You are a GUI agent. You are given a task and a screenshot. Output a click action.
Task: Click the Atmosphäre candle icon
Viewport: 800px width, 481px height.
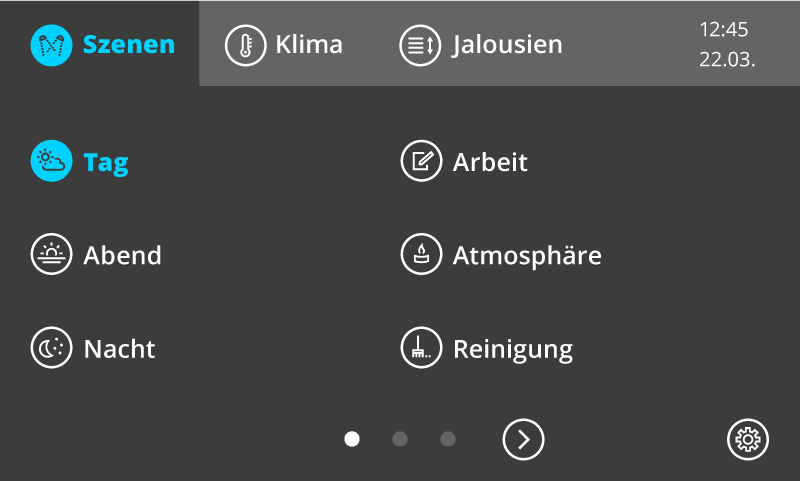(421, 255)
